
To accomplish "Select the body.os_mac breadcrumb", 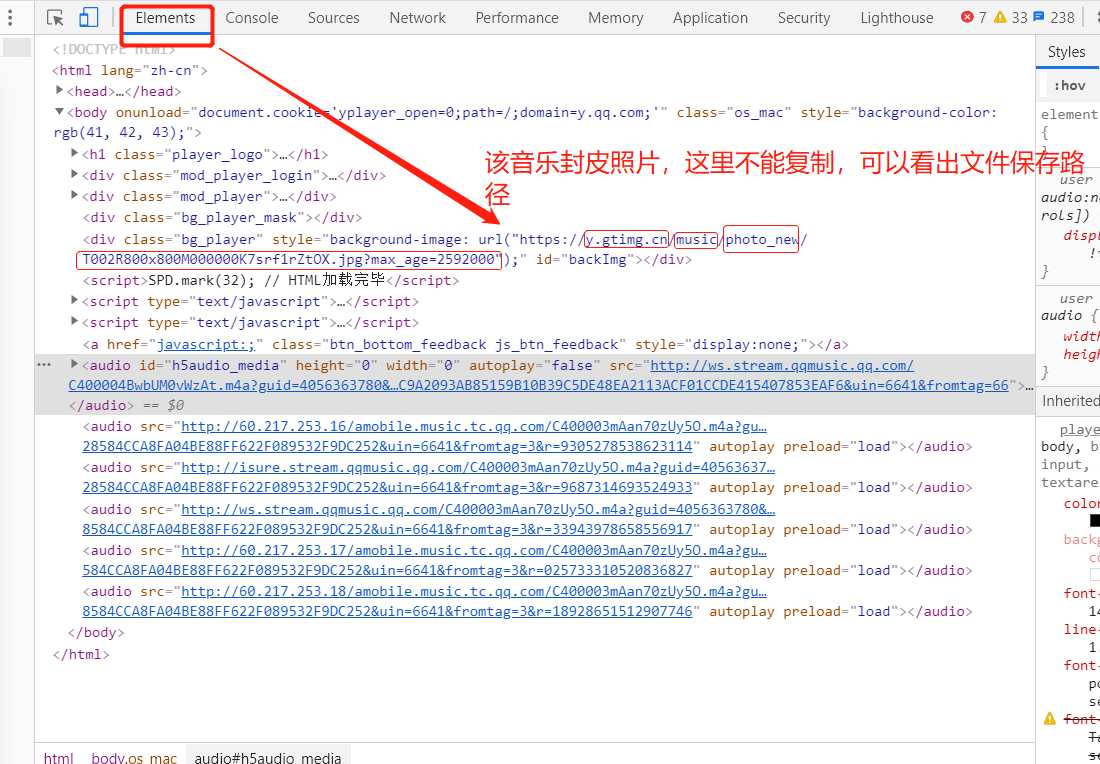I will point(134,758).
